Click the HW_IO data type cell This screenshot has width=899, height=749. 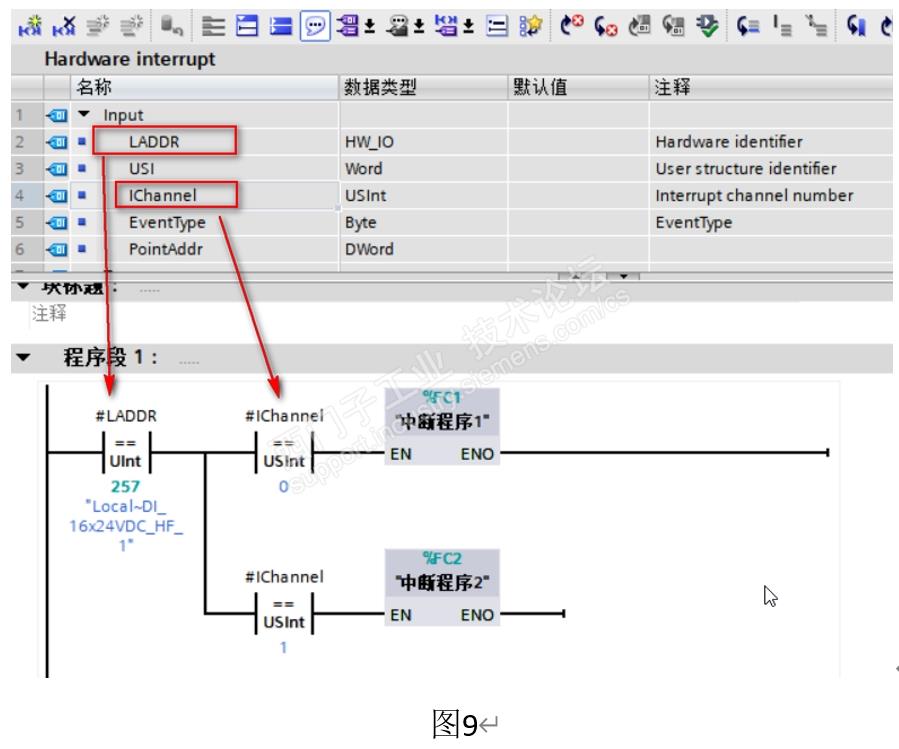pos(423,142)
